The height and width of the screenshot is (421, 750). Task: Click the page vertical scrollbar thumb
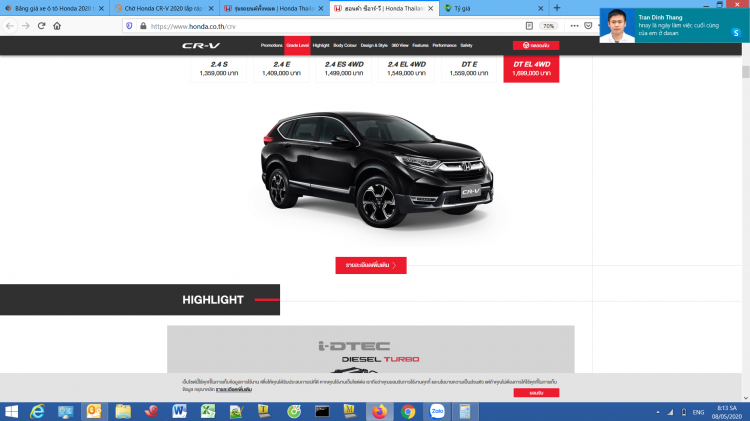click(x=745, y=72)
